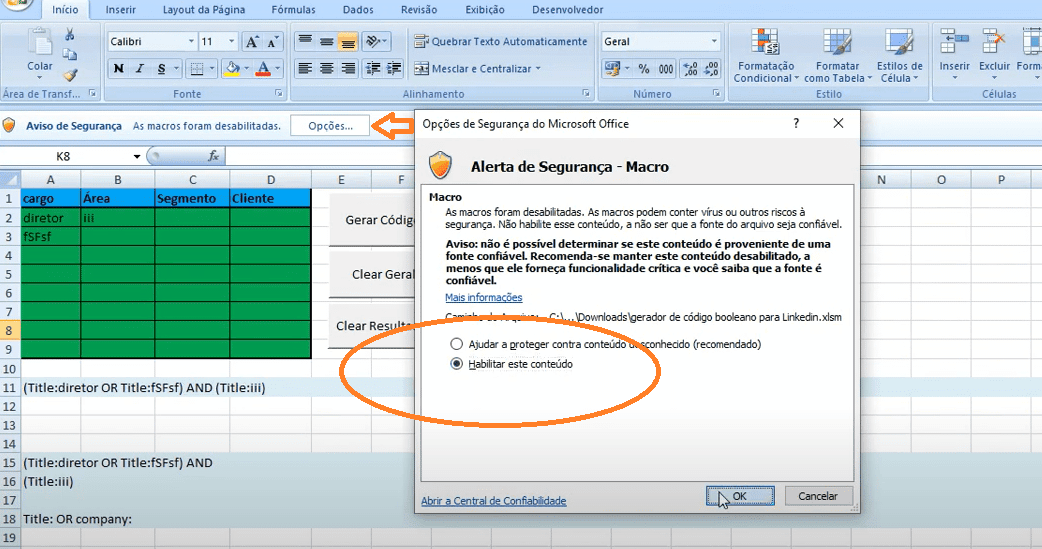Apply thousands separator (000) style
Image resolution: width=1042 pixels, height=549 pixels.
click(x=666, y=68)
